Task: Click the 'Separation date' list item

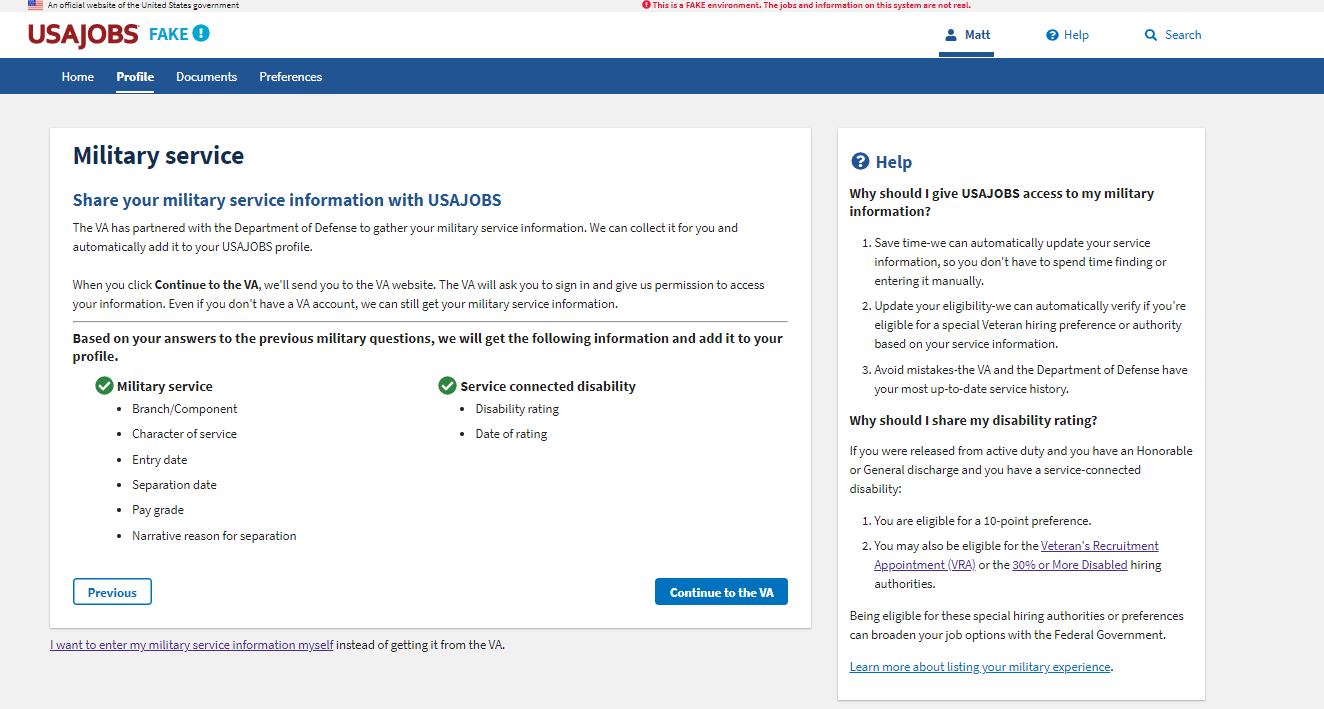Action: 174,485
